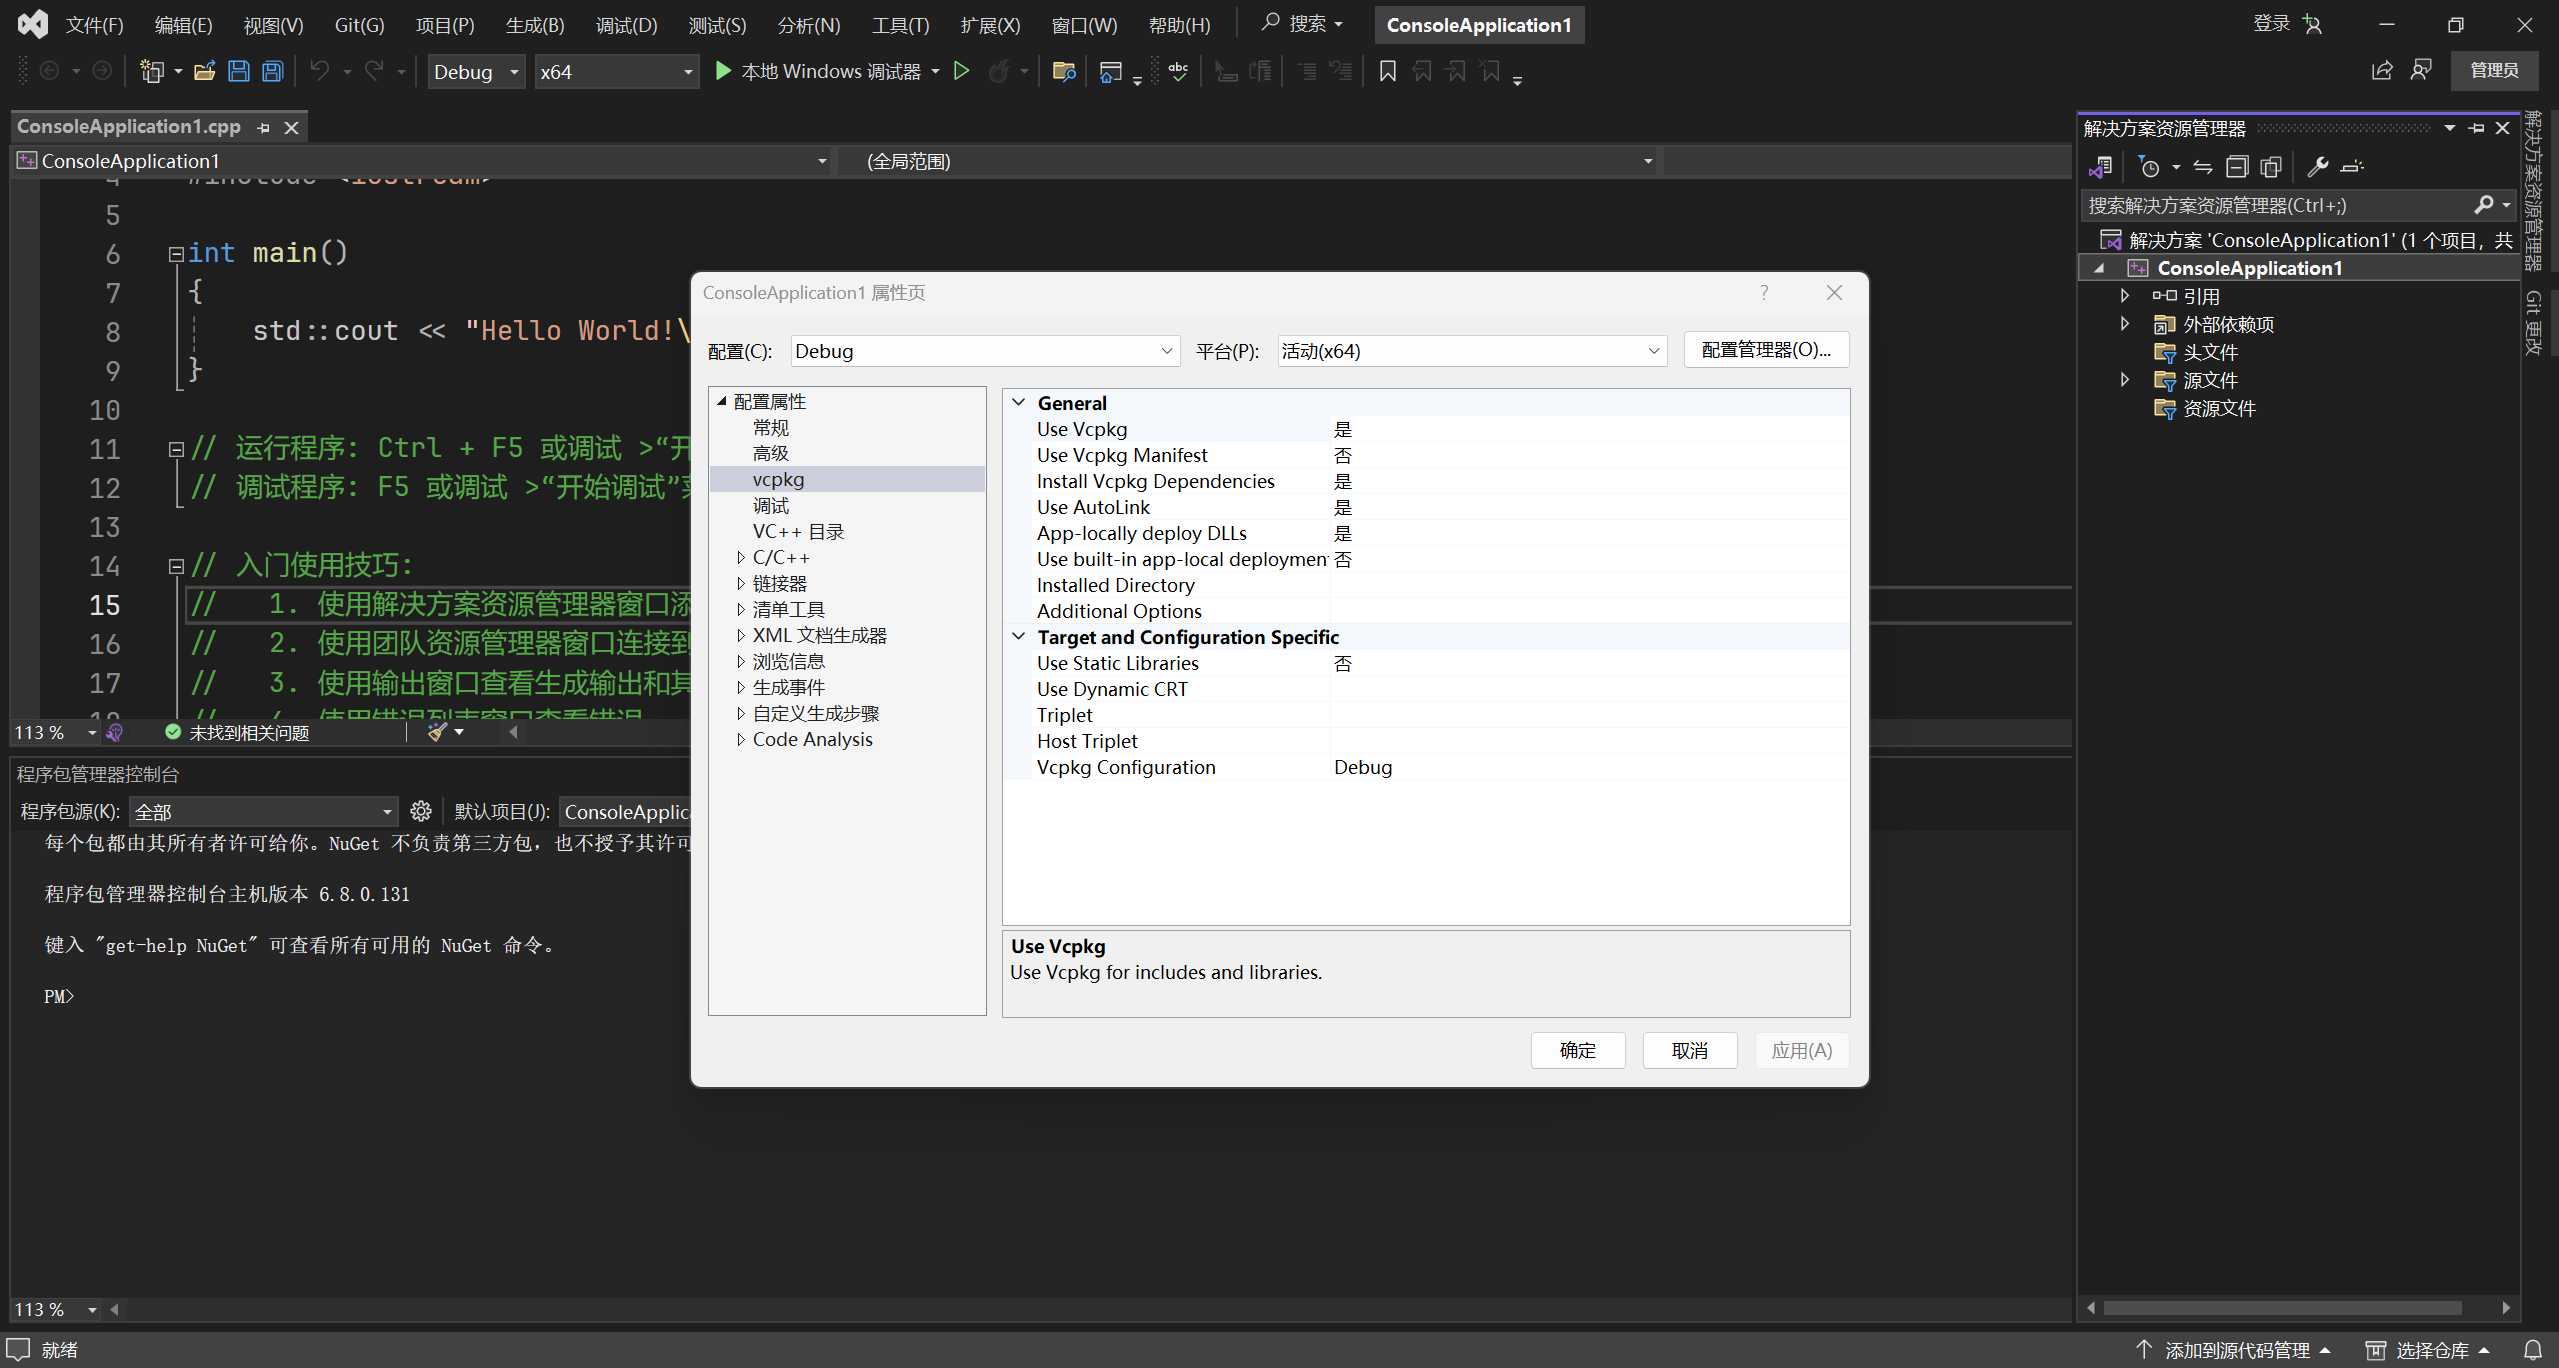Click the wrench properties icon in Solution Explorer
This screenshot has width=2559, height=1368.
[2317, 167]
